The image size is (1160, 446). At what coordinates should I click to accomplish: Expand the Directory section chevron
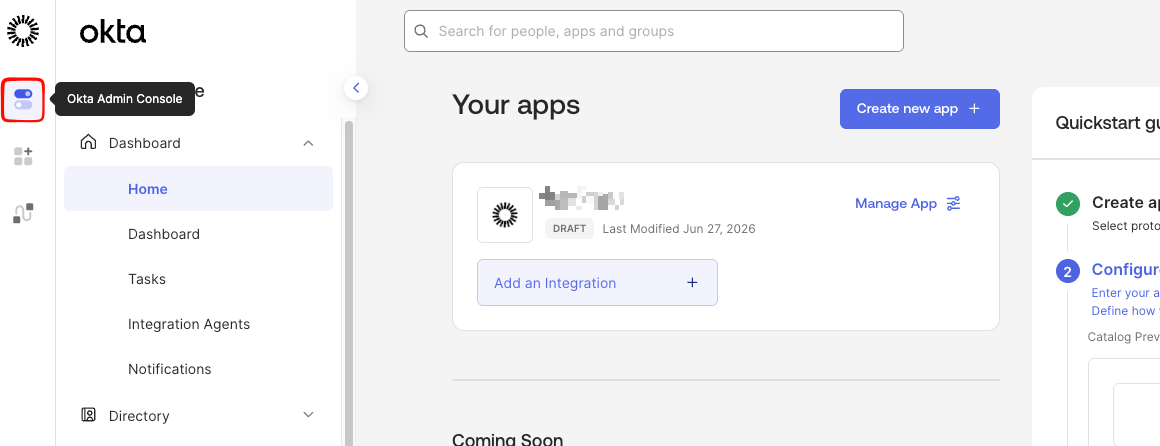(308, 415)
